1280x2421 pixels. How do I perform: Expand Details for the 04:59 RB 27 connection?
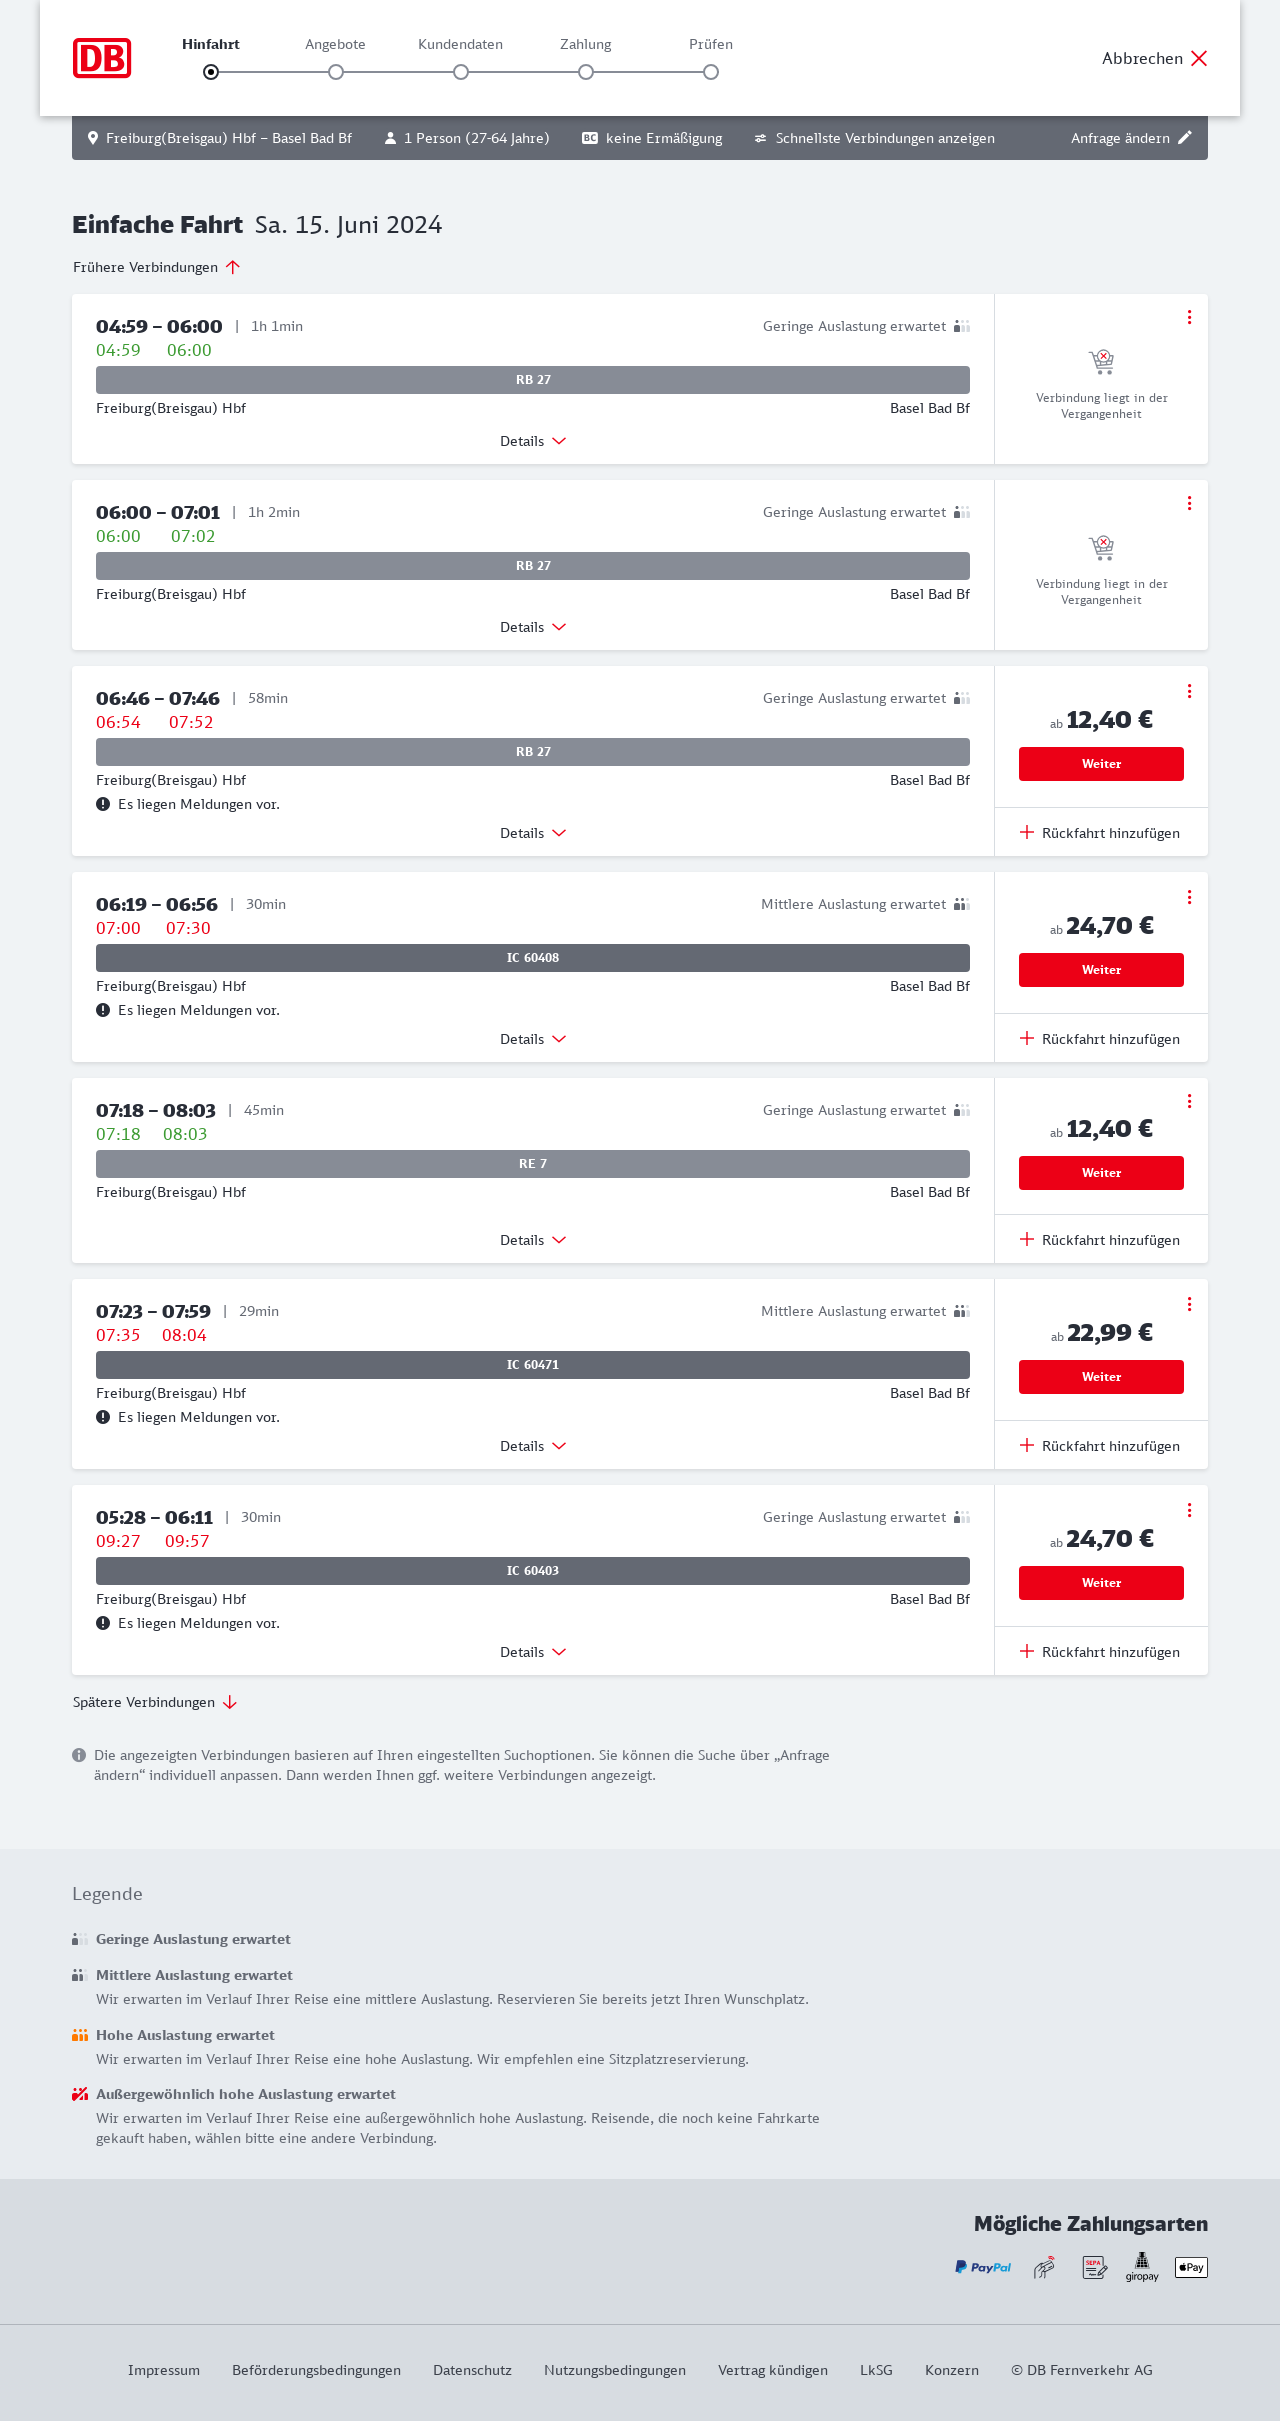[533, 441]
